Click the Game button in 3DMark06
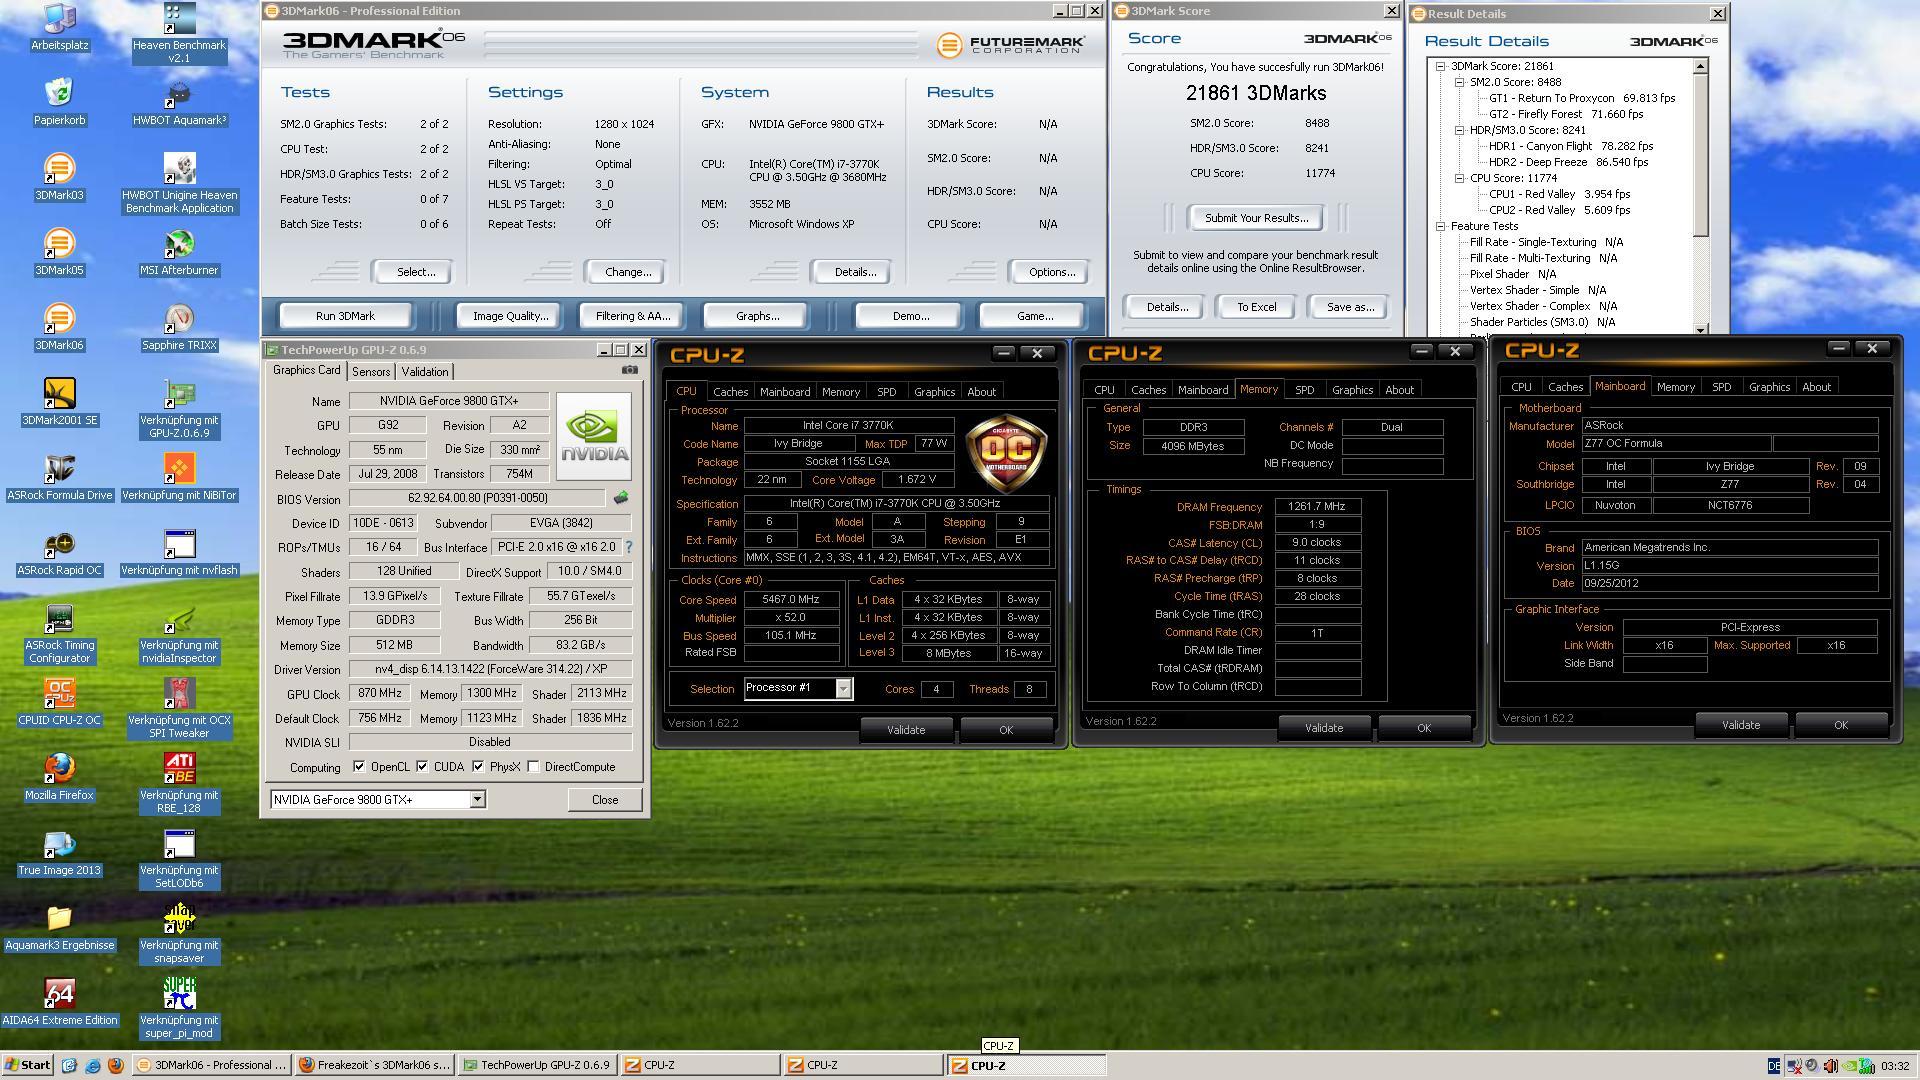This screenshot has height=1080, width=1920. [x=1034, y=316]
